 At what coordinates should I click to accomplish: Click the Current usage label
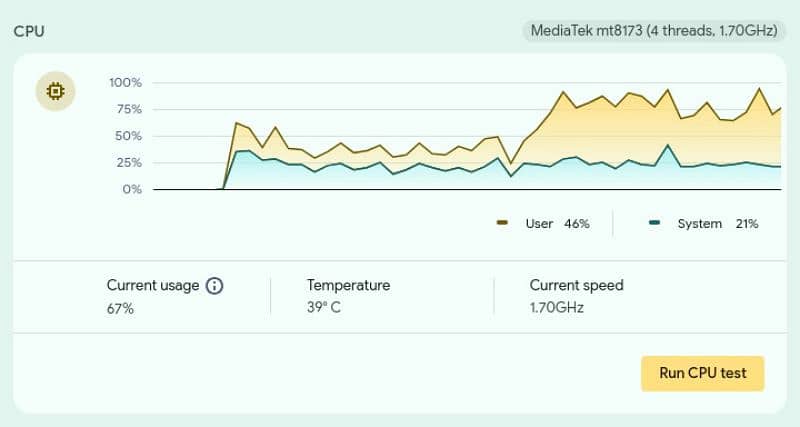tap(153, 286)
